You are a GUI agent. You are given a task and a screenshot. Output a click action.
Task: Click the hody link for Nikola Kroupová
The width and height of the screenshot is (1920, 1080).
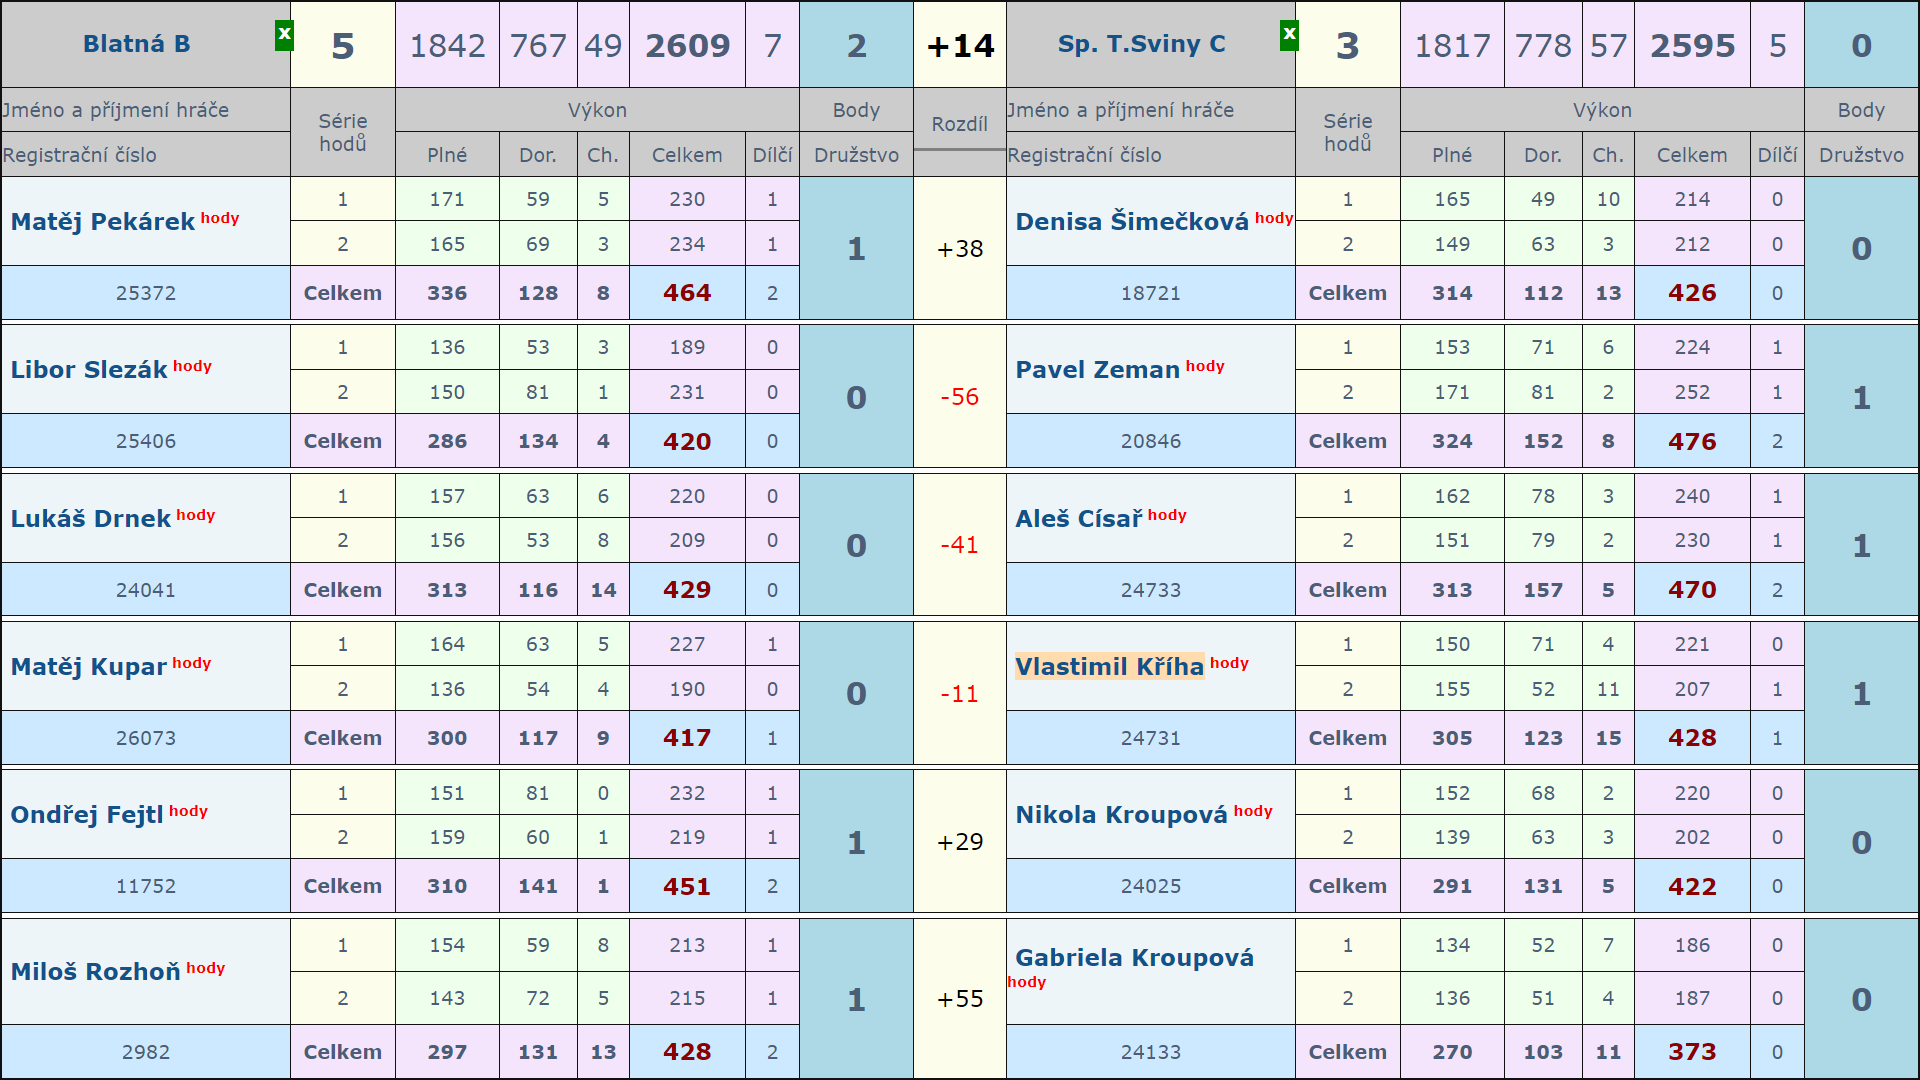pyautogui.click(x=1253, y=811)
